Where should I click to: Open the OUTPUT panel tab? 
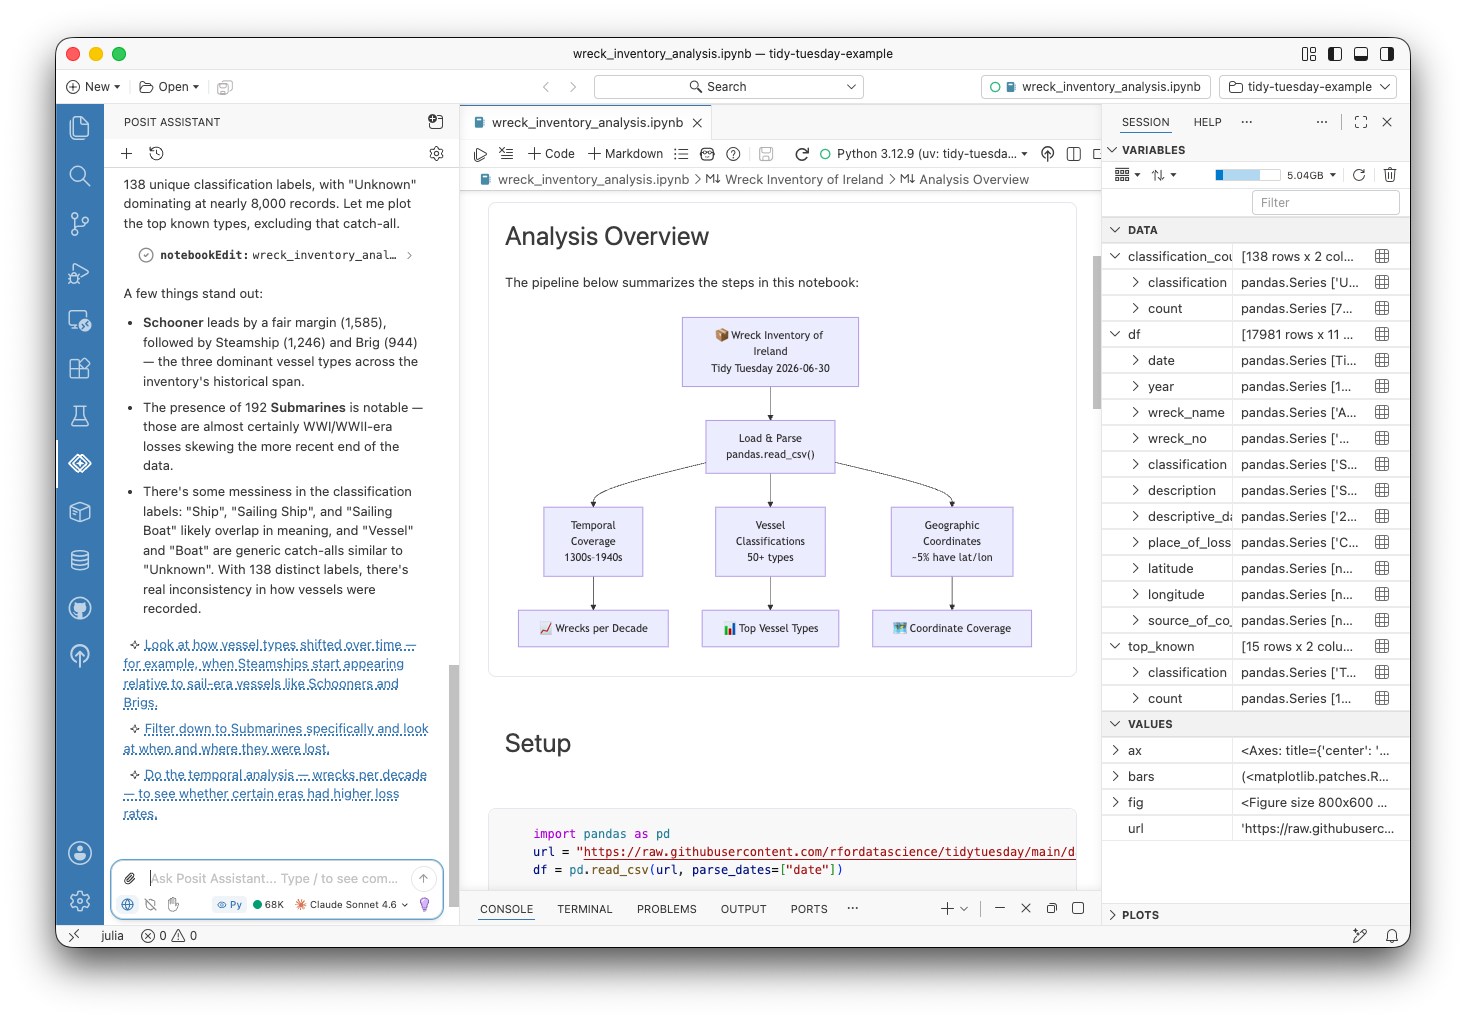[743, 909]
